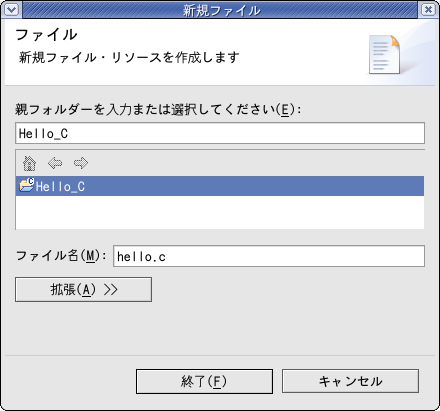Expand advanced options via 拡張(A) text

(x=73, y=289)
